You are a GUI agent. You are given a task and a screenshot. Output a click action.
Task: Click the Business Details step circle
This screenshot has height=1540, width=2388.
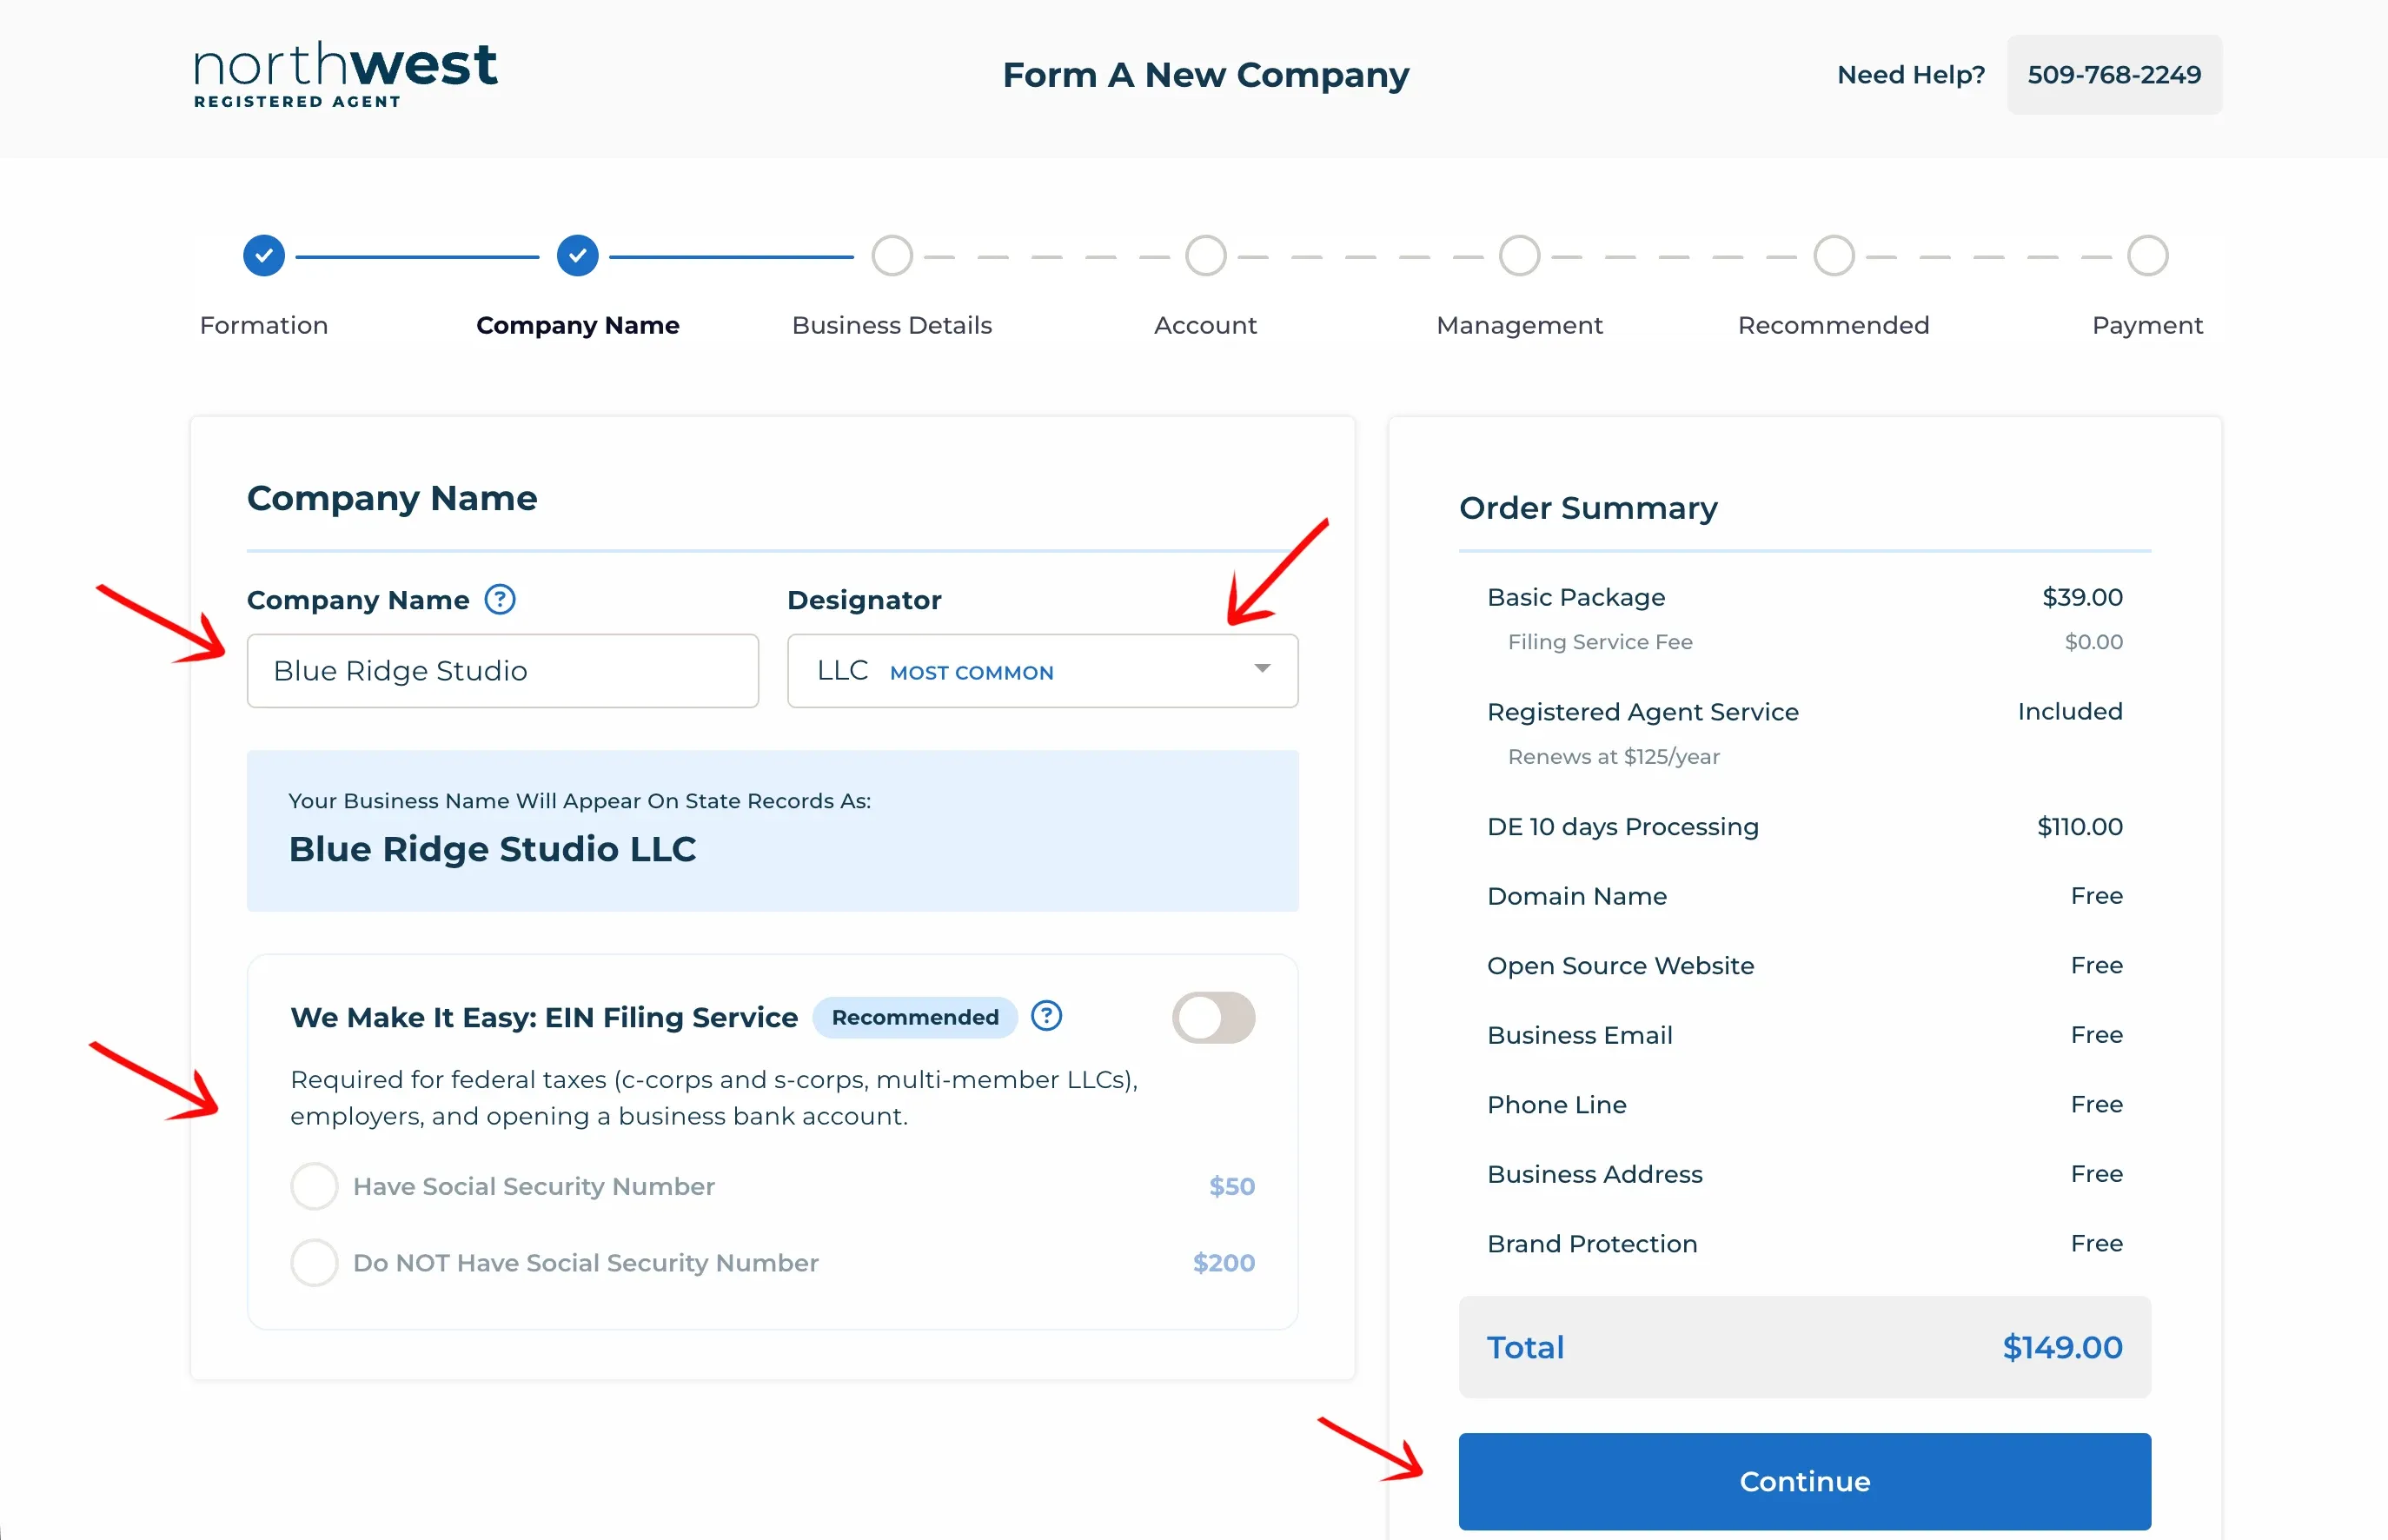tap(892, 256)
